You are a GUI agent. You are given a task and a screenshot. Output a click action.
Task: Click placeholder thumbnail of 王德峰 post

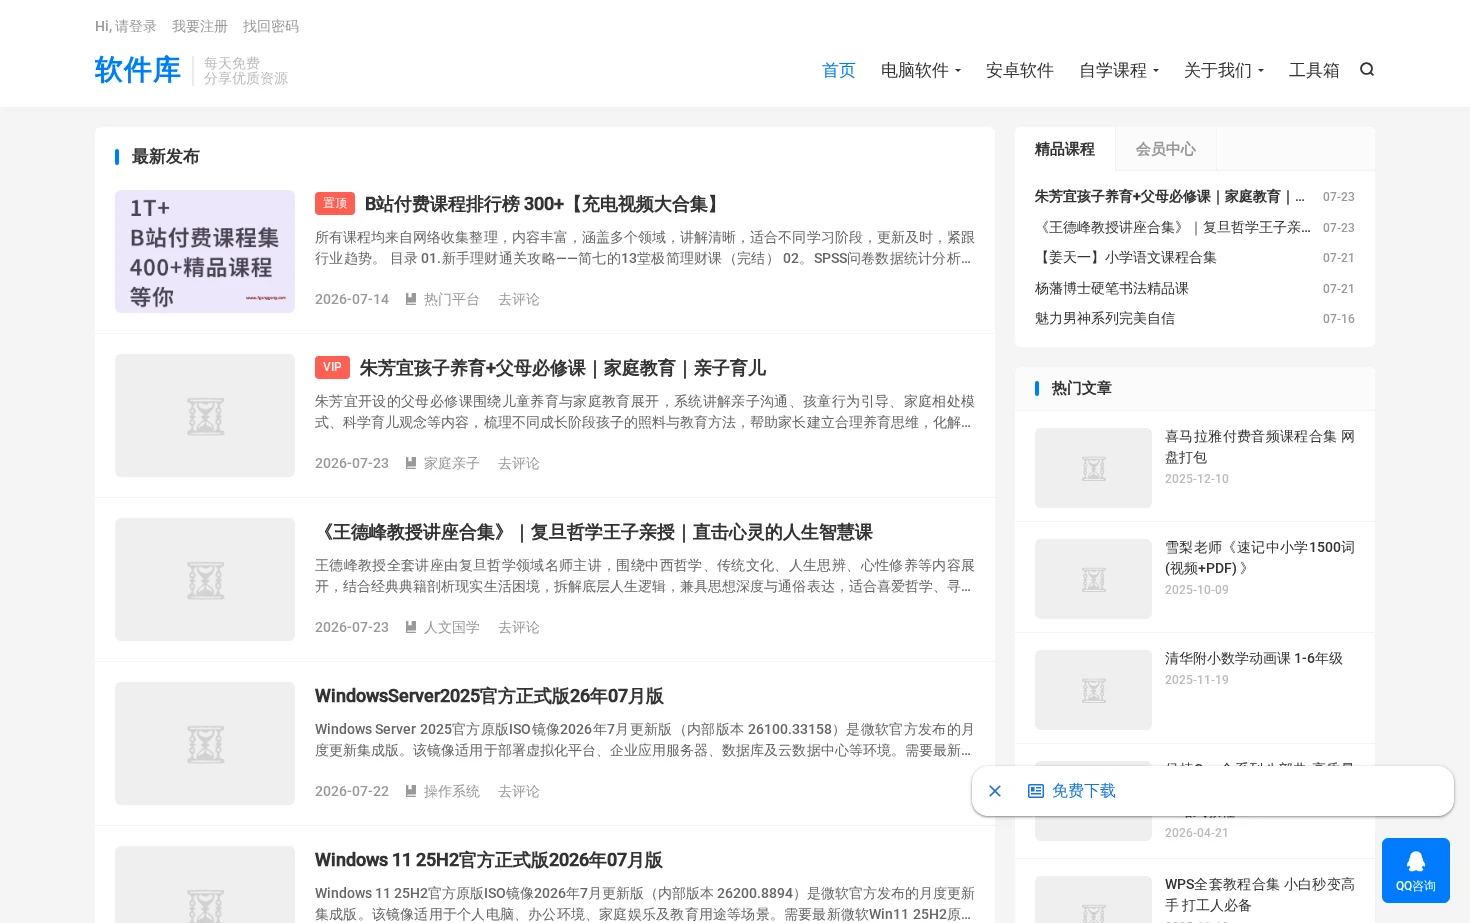click(205, 579)
